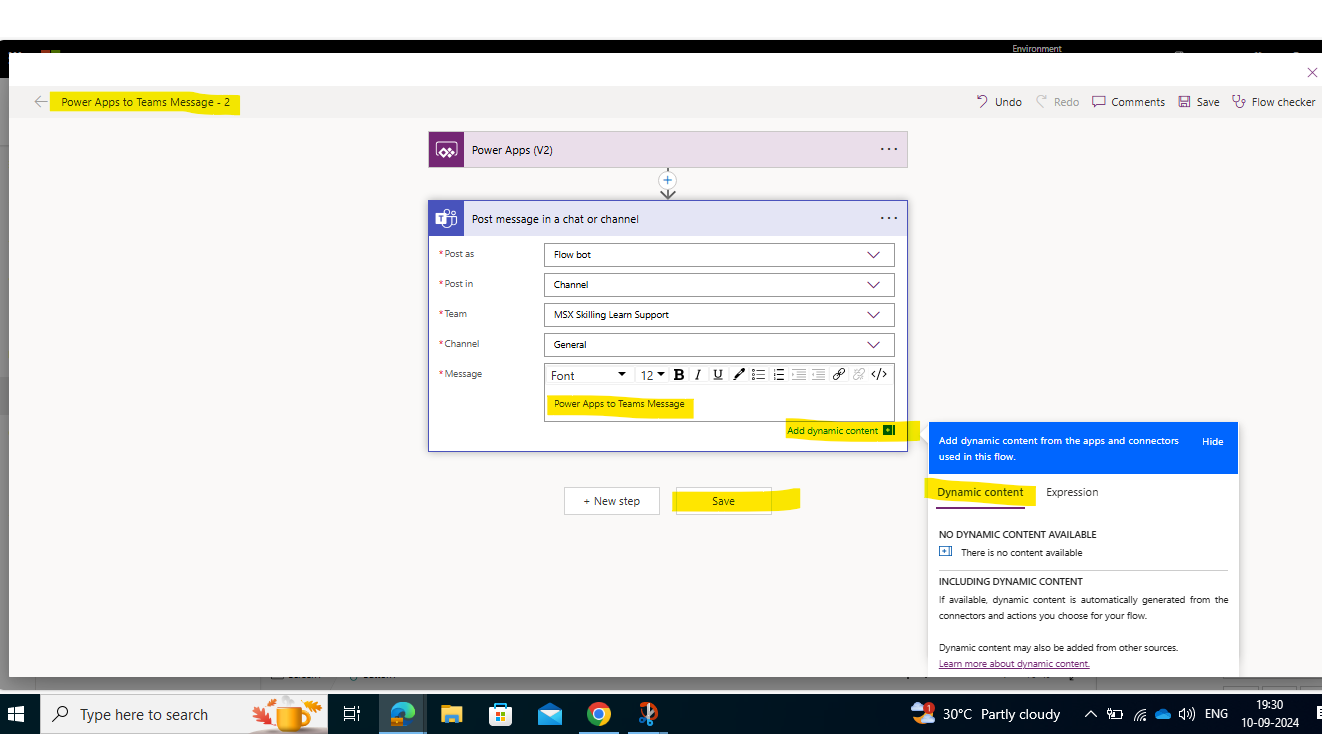1322x734 pixels.
Task: Open the font size 12 dropdown
Action: coord(653,375)
